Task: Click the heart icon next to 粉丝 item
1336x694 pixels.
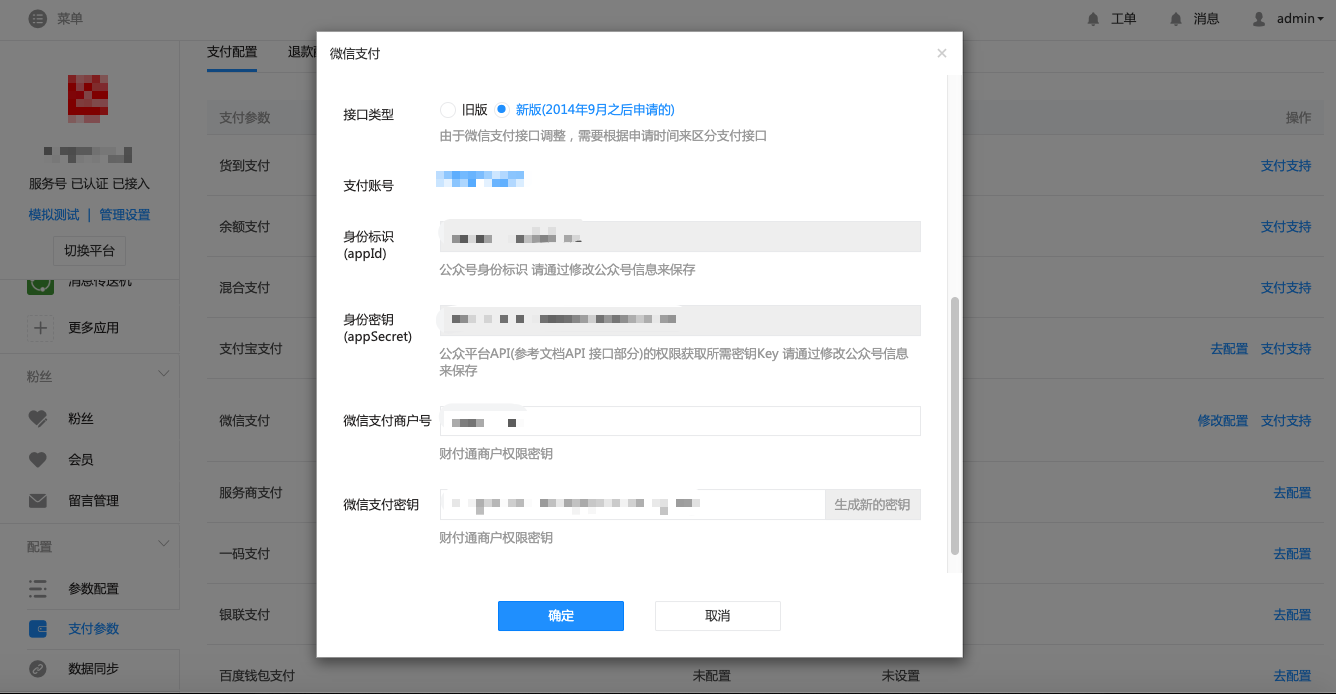Action: (38, 419)
